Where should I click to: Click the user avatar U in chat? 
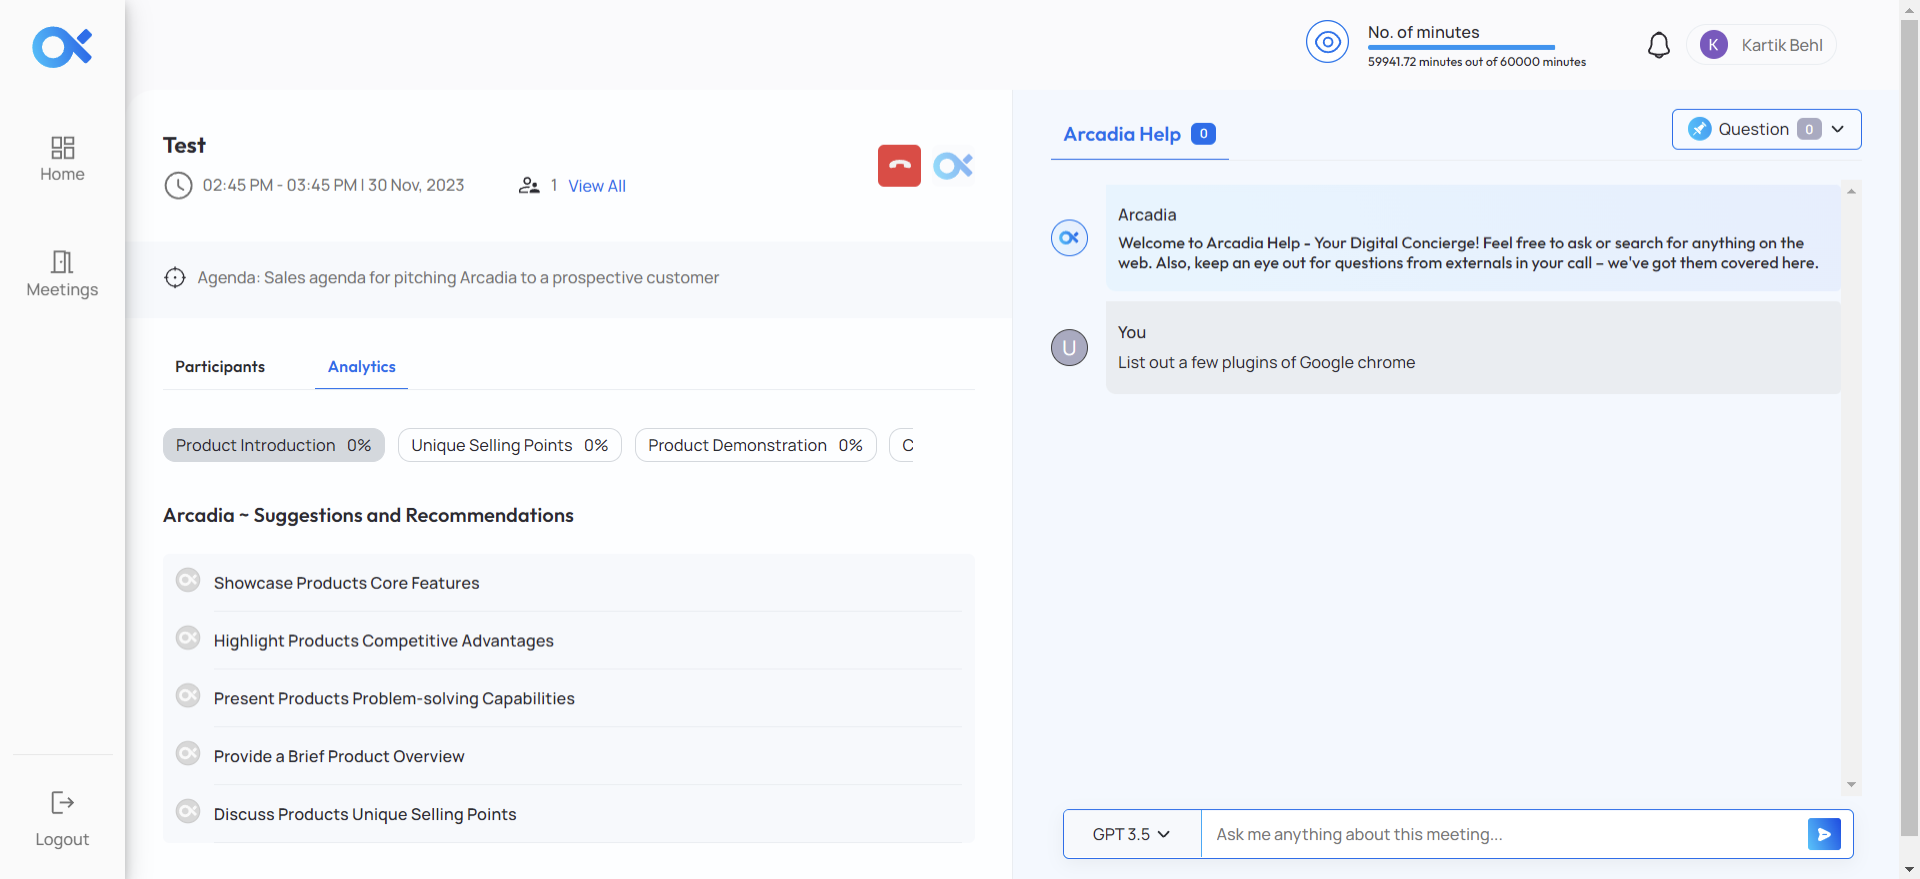1069,348
